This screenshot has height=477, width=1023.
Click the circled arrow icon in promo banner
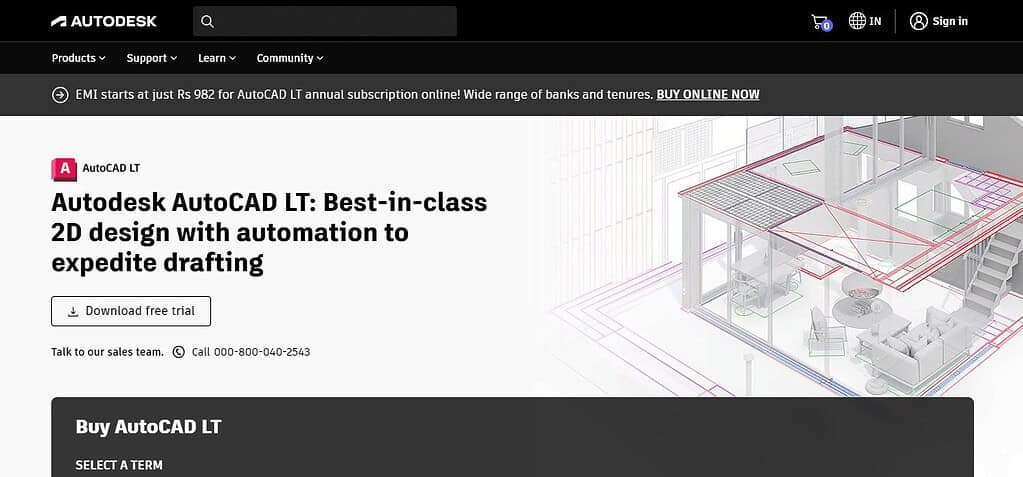(x=60, y=95)
